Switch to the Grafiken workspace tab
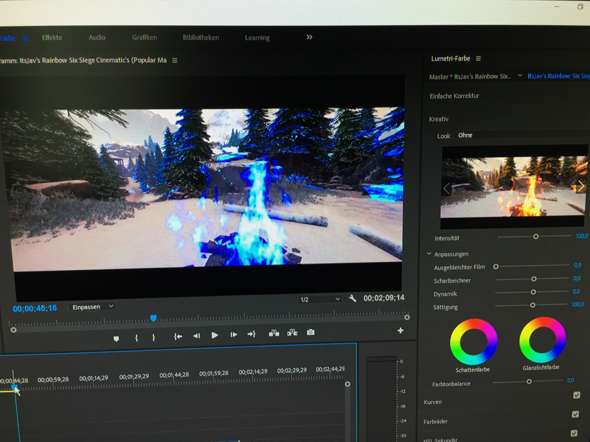 [144, 37]
